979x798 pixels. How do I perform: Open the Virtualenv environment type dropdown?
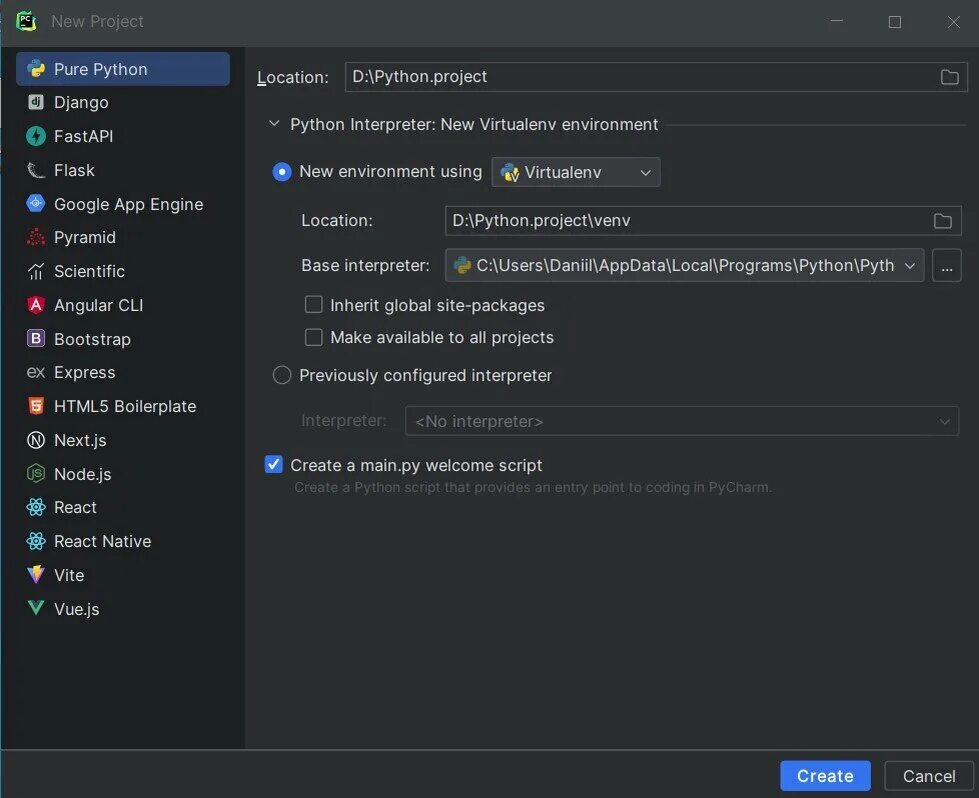(576, 172)
